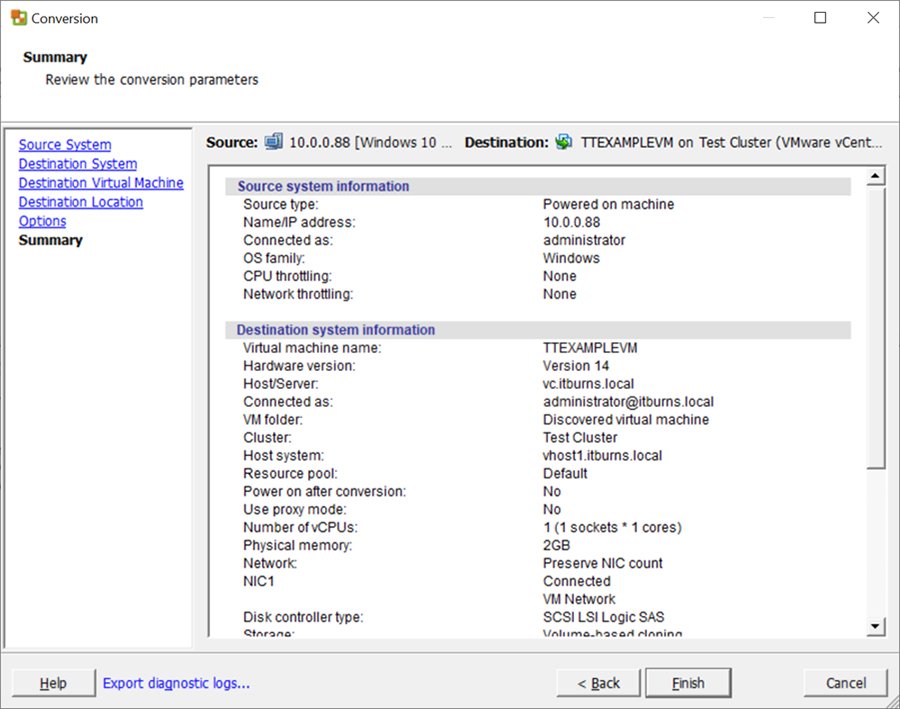
Task: Open the Options step
Action: click(x=42, y=220)
